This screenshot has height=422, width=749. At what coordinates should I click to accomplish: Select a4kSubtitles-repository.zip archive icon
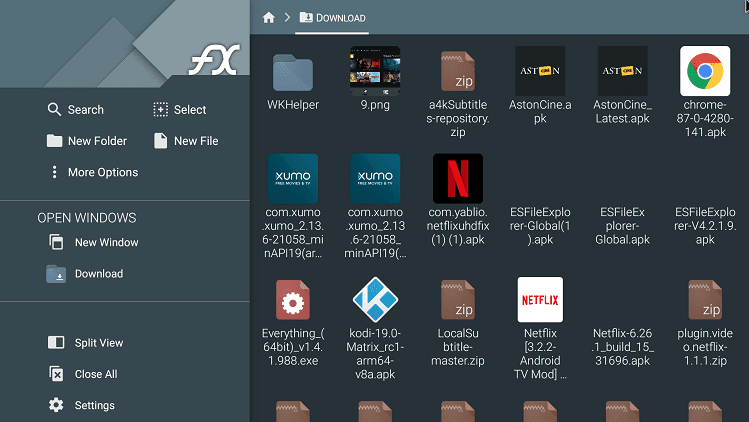tap(458, 71)
